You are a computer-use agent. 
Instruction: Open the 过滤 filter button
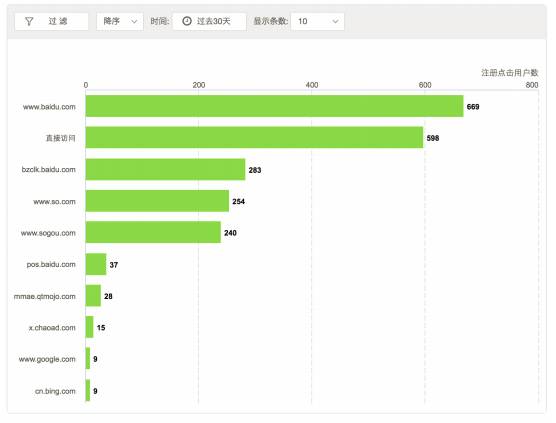(52, 21)
